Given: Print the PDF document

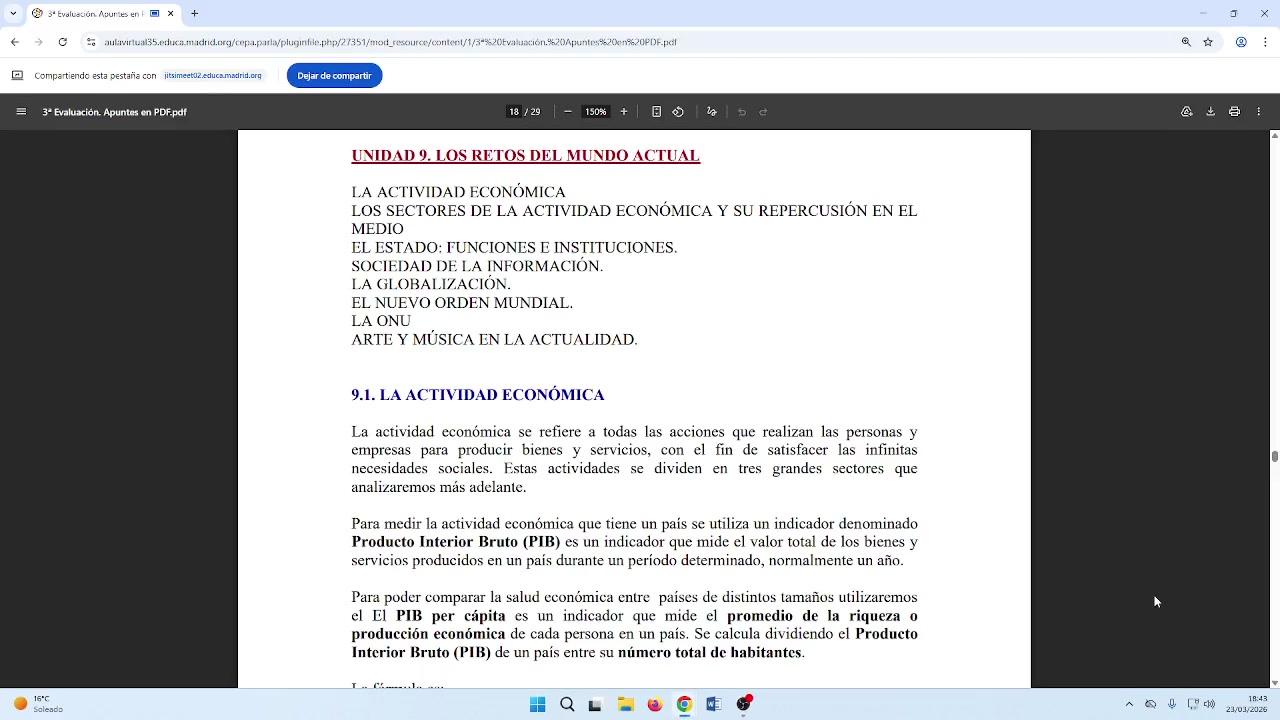Looking at the screenshot, I should click(1234, 112).
